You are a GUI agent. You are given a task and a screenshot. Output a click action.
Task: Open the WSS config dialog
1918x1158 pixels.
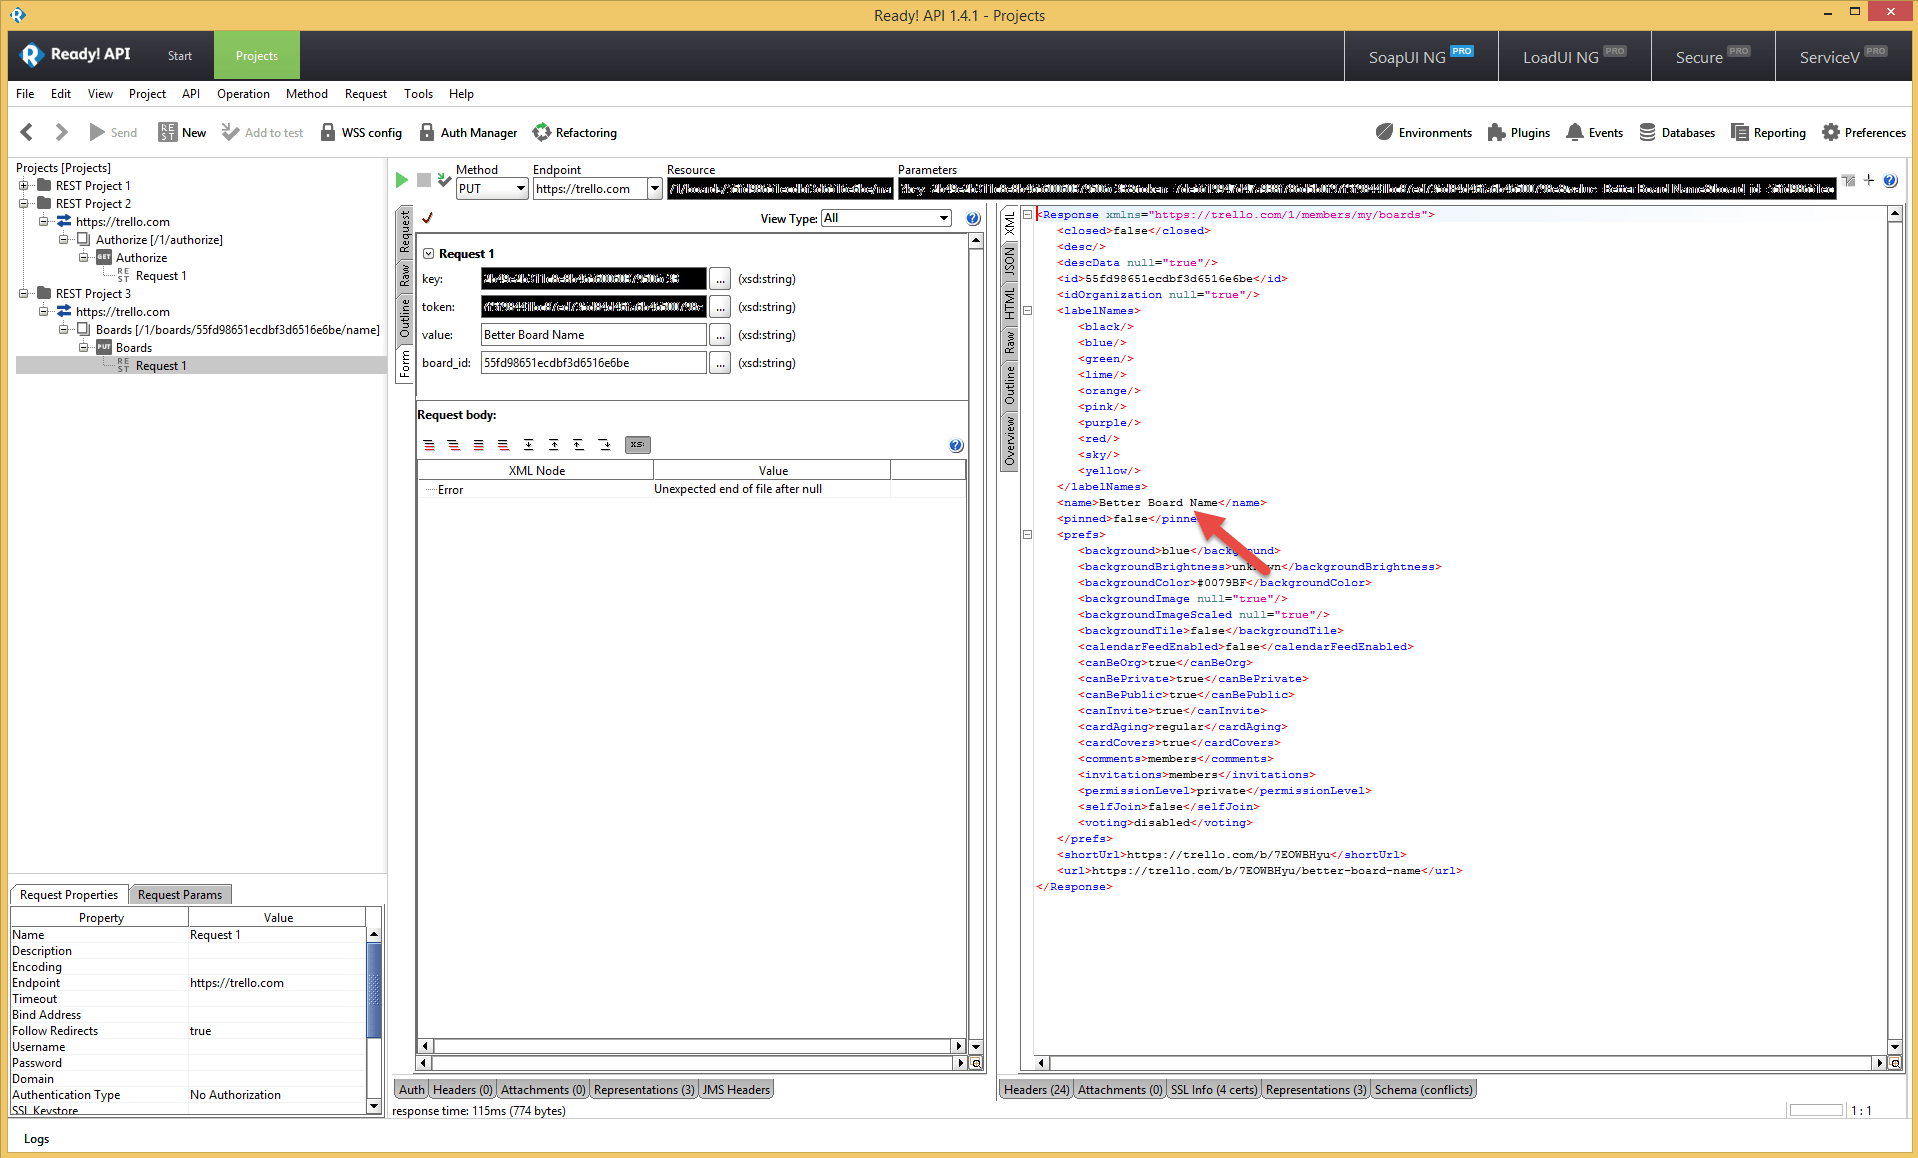pos(361,132)
